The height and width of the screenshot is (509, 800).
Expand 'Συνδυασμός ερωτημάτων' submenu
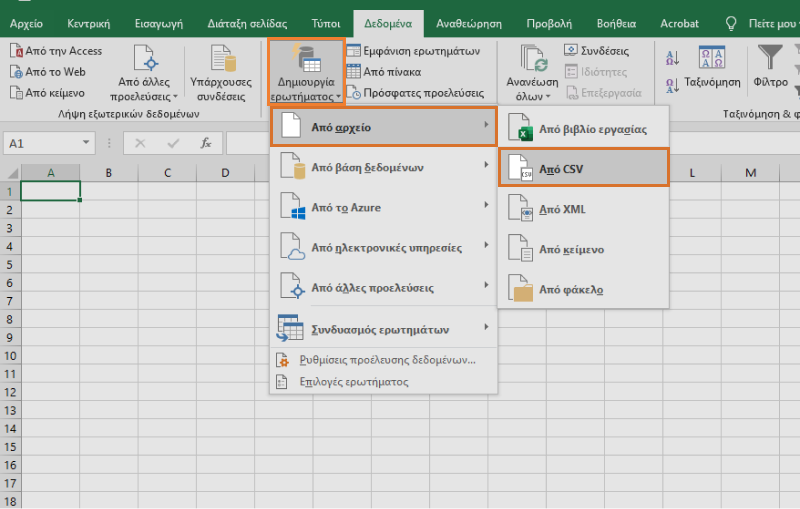pyautogui.click(x=383, y=329)
